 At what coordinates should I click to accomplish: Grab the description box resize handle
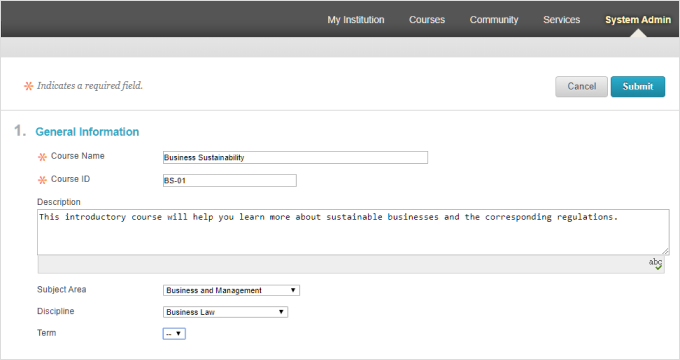coord(665,251)
